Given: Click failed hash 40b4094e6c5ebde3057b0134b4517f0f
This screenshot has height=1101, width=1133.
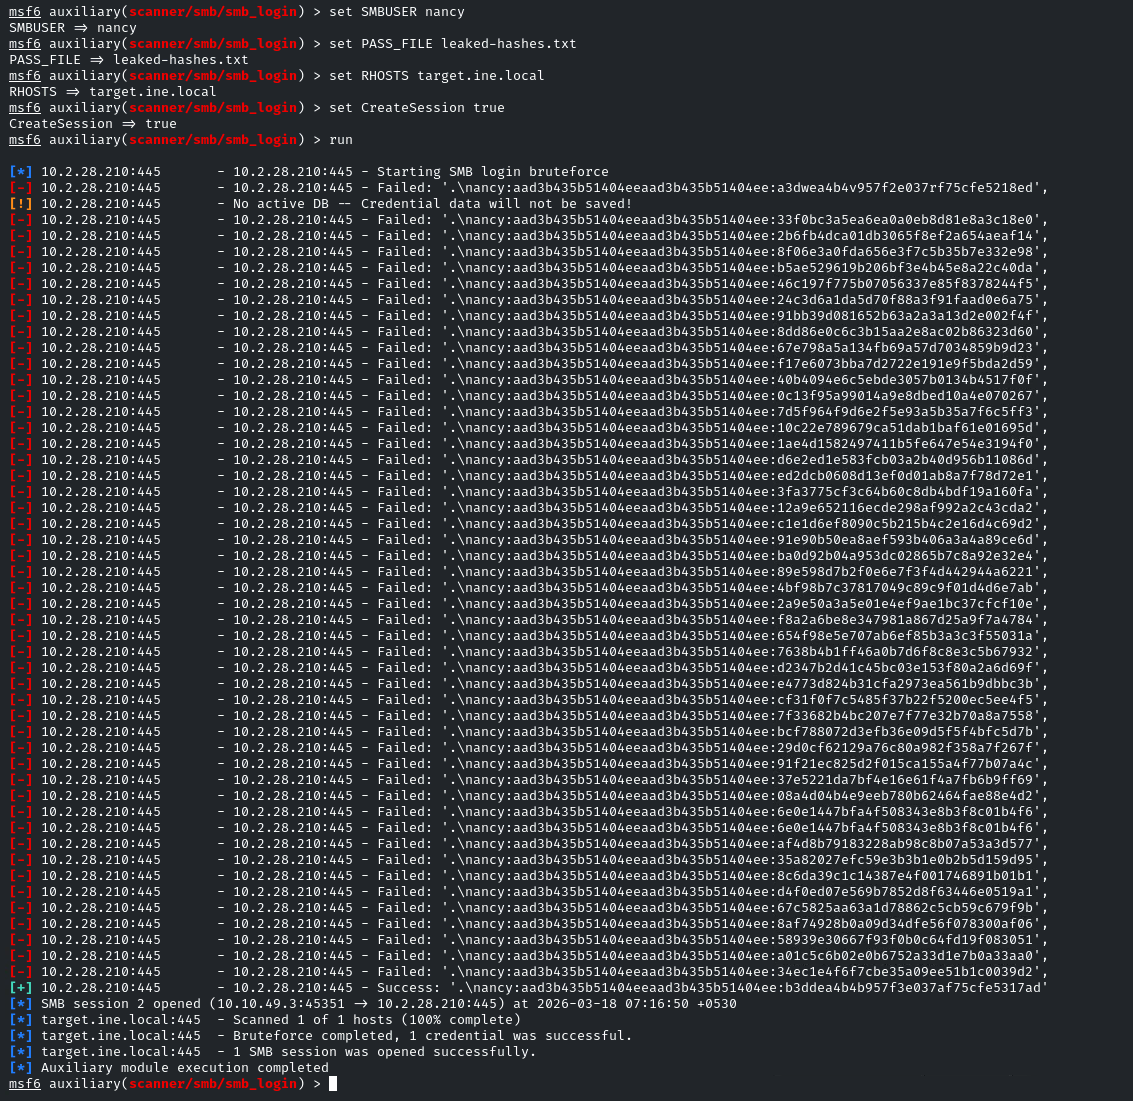Looking at the screenshot, I should (x=905, y=379).
